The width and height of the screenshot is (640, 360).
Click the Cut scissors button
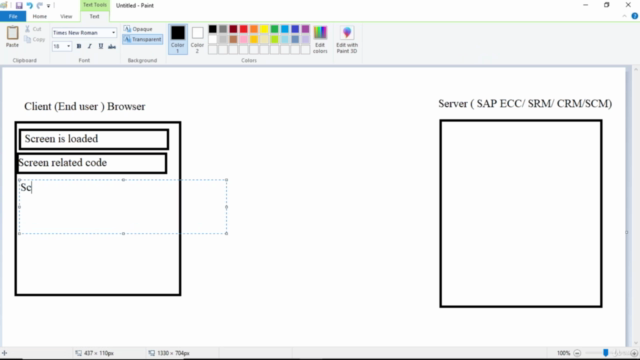click(x=33, y=29)
